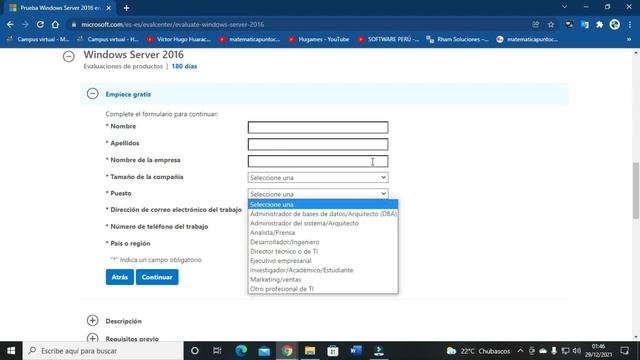The width and height of the screenshot is (640, 360).
Task: Click the Nombre de la empresa field
Action: coord(318,161)
